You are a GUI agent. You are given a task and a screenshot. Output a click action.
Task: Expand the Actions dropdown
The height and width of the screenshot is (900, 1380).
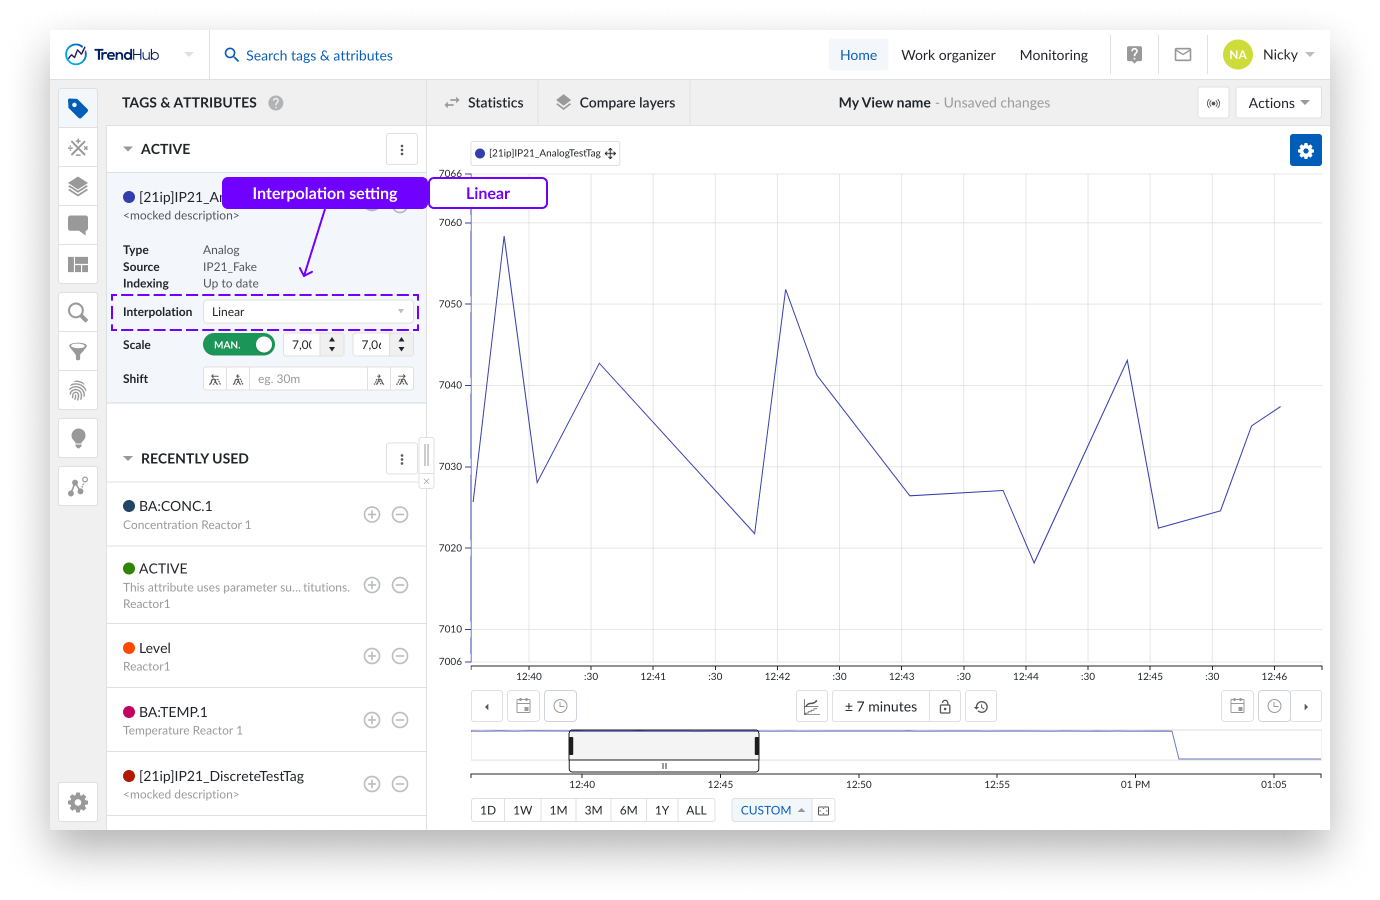pos(1278,103)
